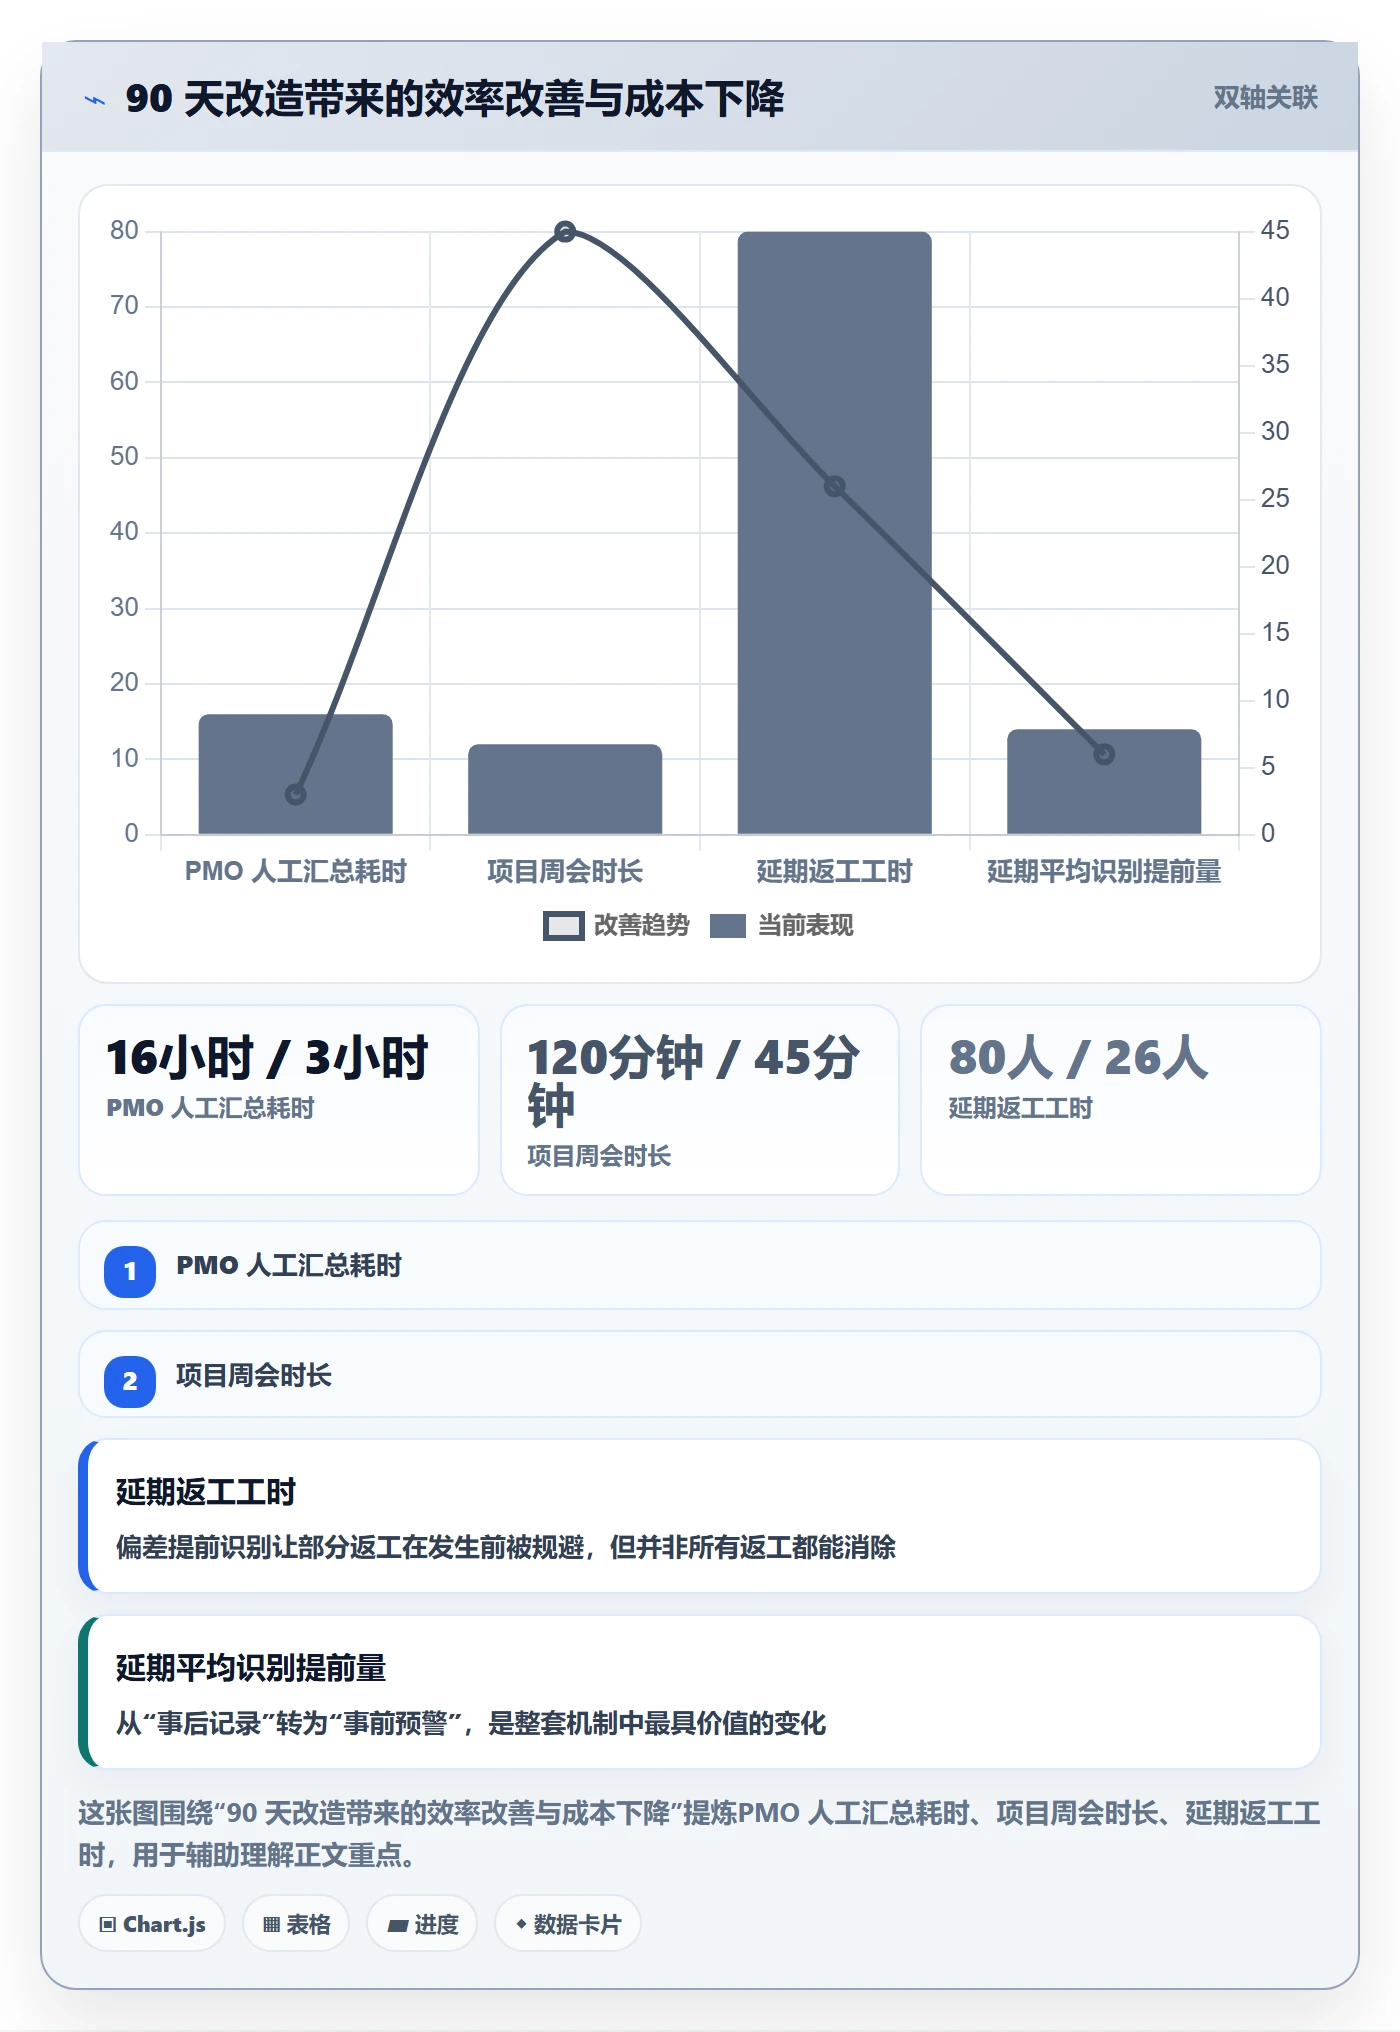Click the summary paragraph starting 这张图围绕

click(700, 1834)
